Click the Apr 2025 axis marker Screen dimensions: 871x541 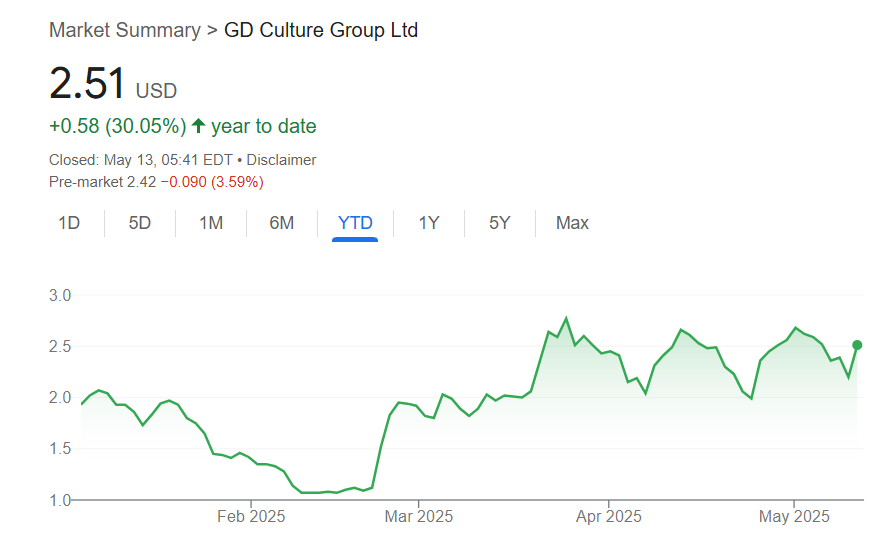coord(608,516)
